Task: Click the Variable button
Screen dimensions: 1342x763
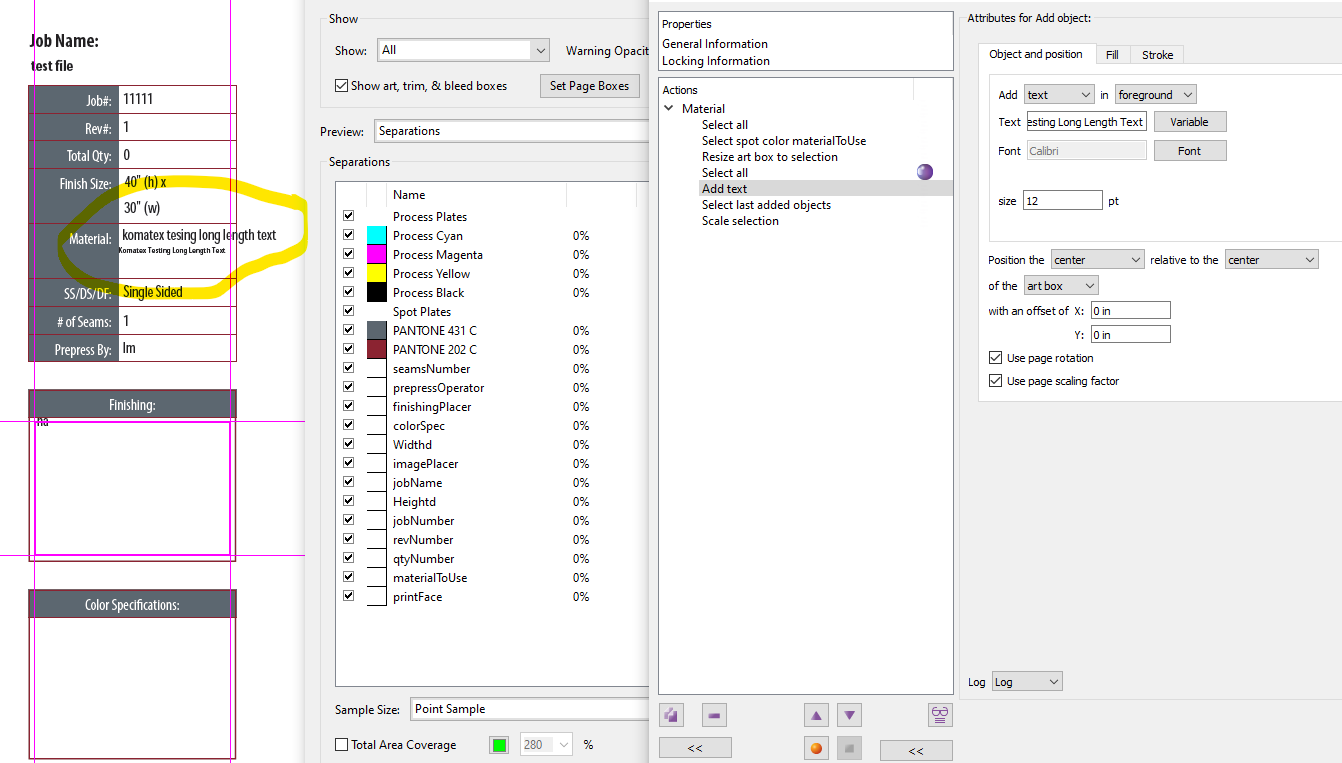Action: pos(1189,122)
